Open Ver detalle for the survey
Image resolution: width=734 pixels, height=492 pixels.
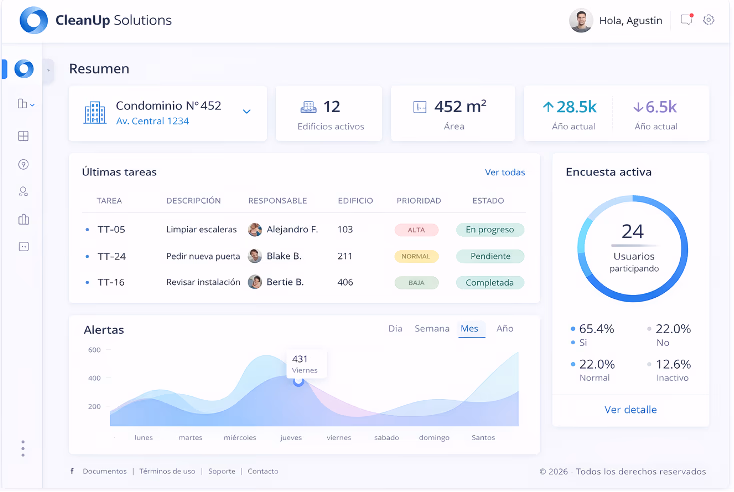coord(630,409)
